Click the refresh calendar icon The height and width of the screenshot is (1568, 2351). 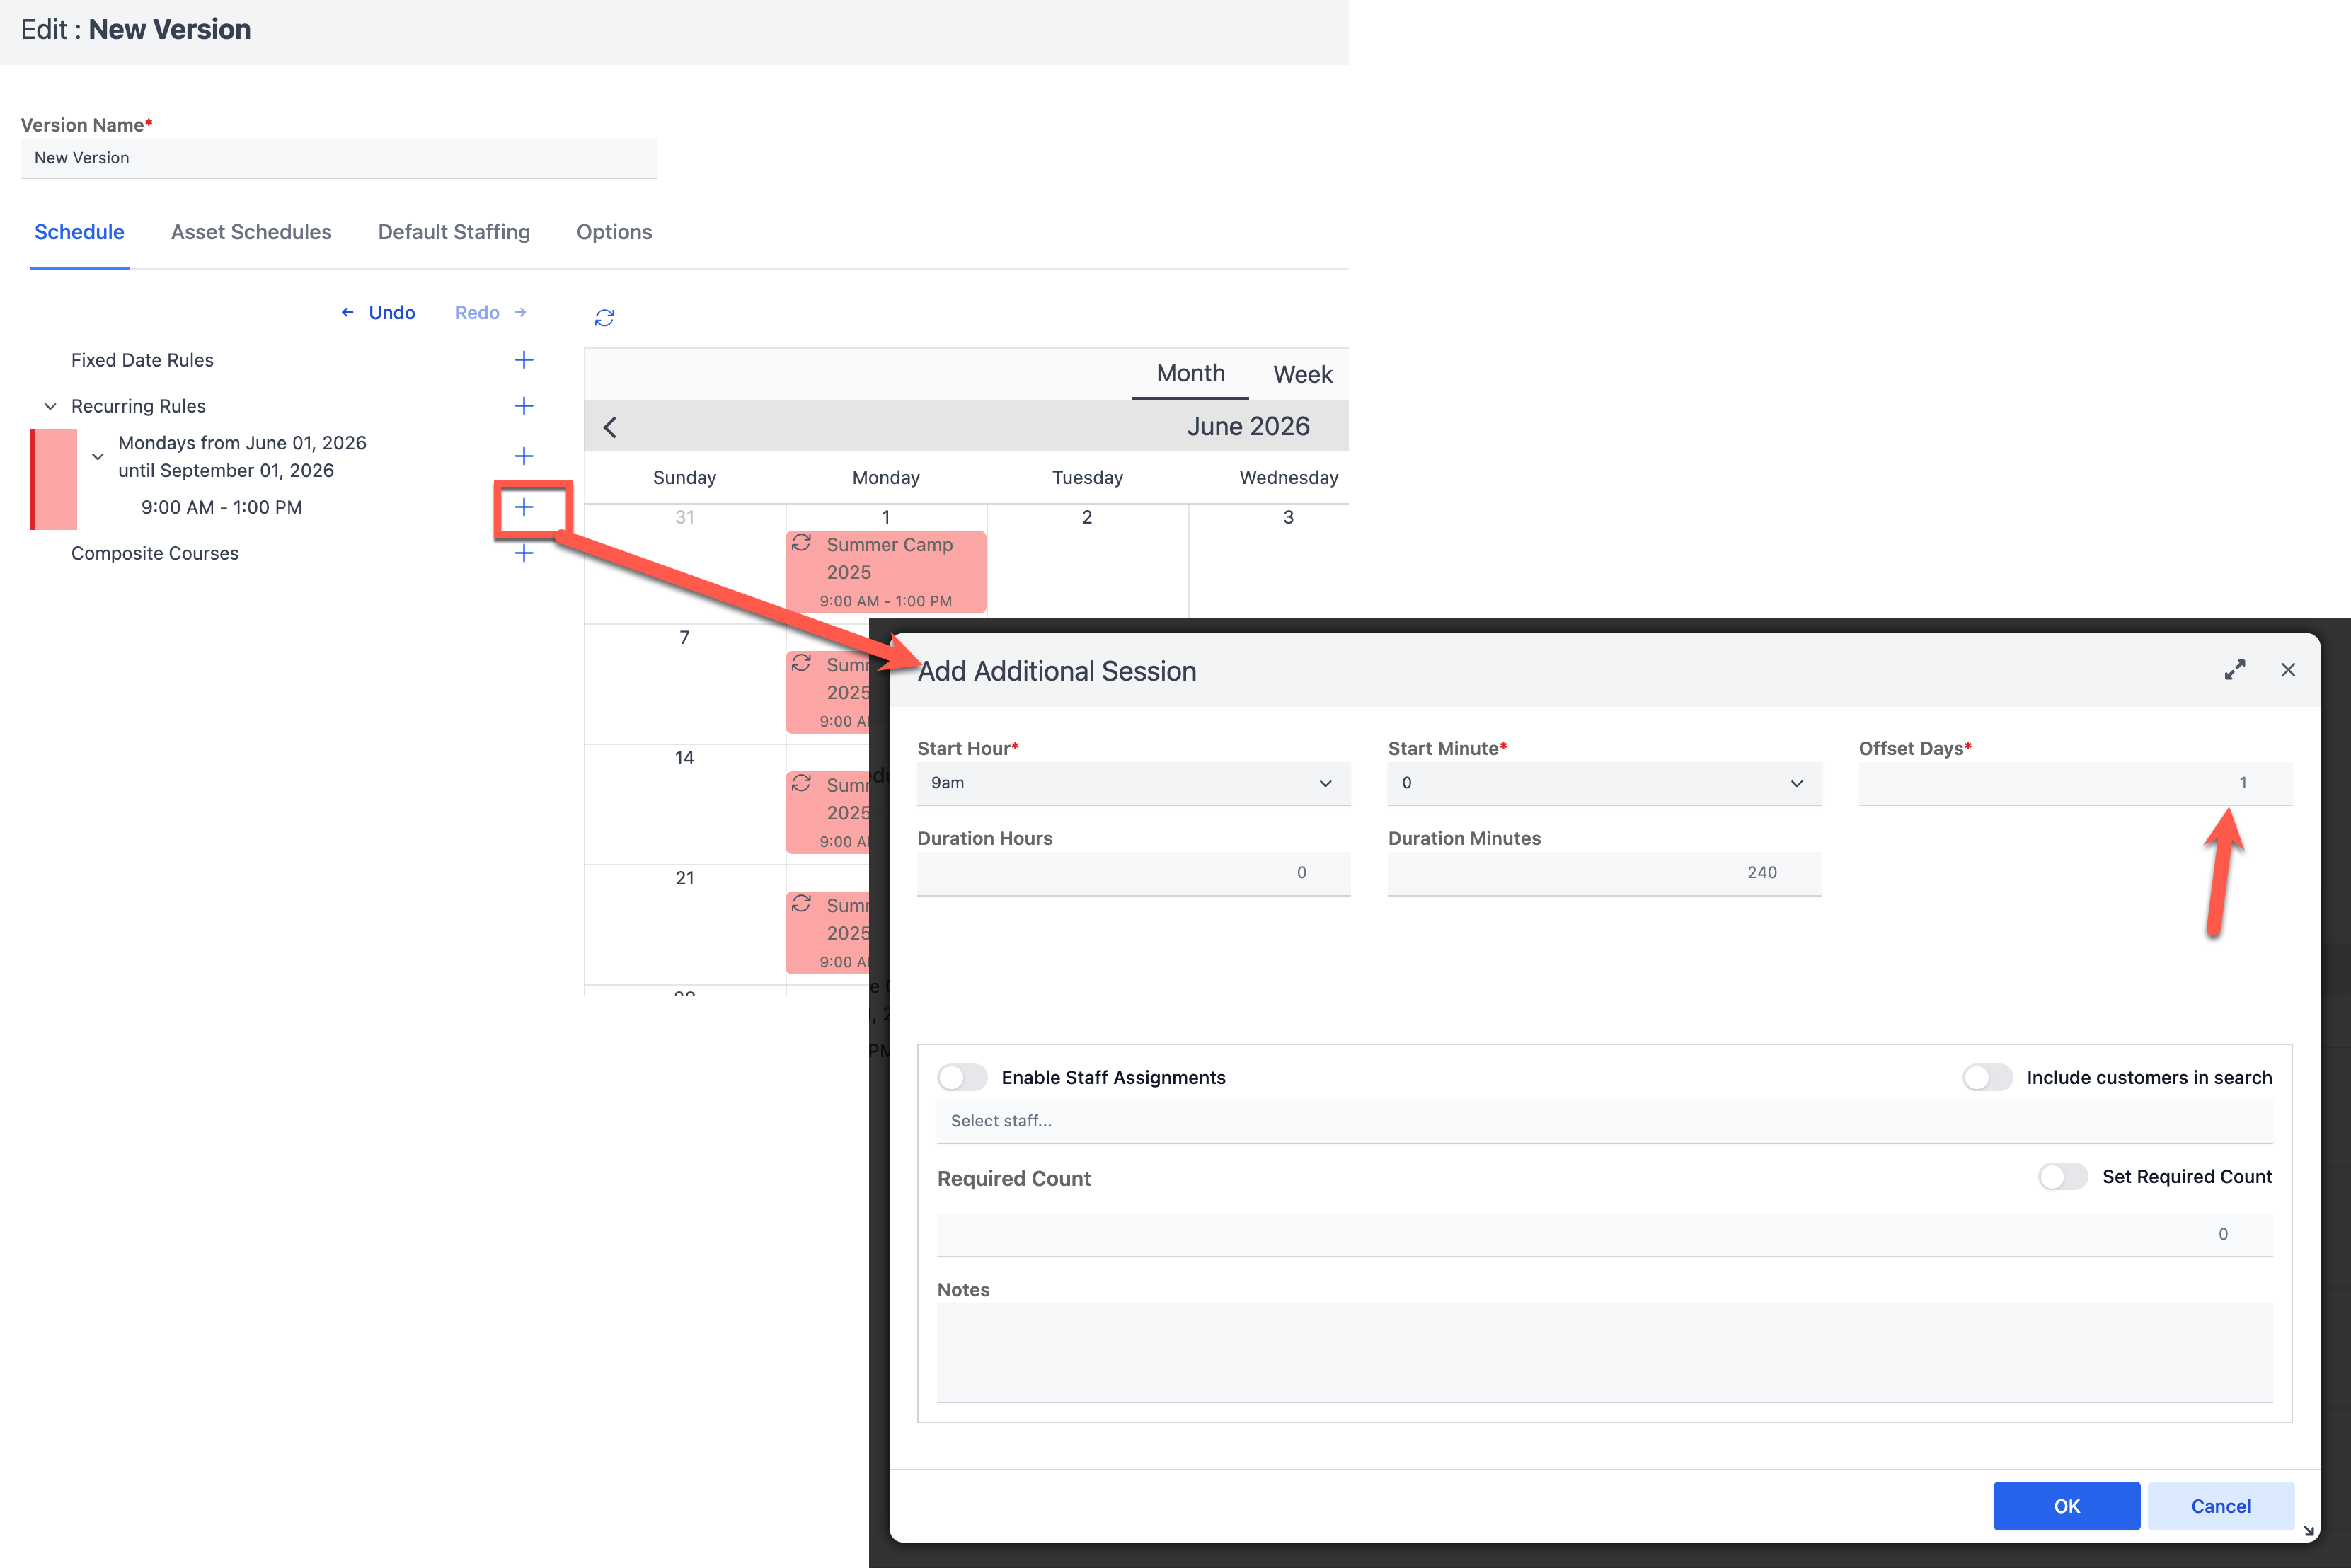(604, 317)
